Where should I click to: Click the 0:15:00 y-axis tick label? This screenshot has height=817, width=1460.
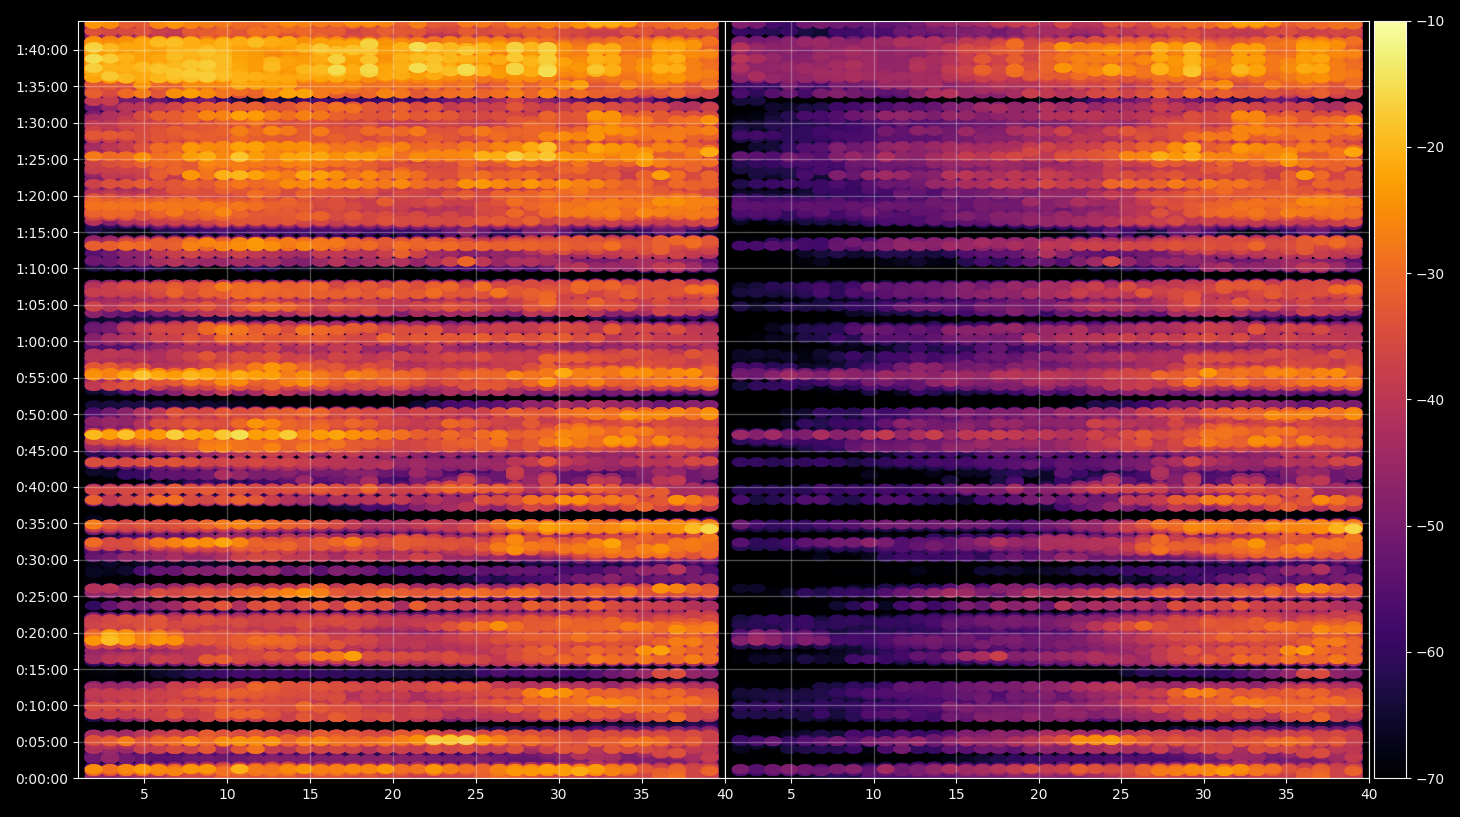tap(42, 670)
